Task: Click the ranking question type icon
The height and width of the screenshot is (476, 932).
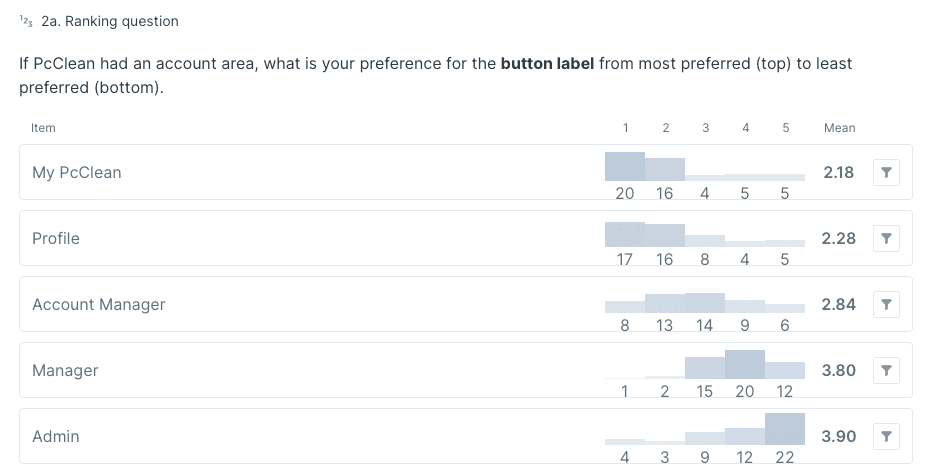Action: [26, 21]
